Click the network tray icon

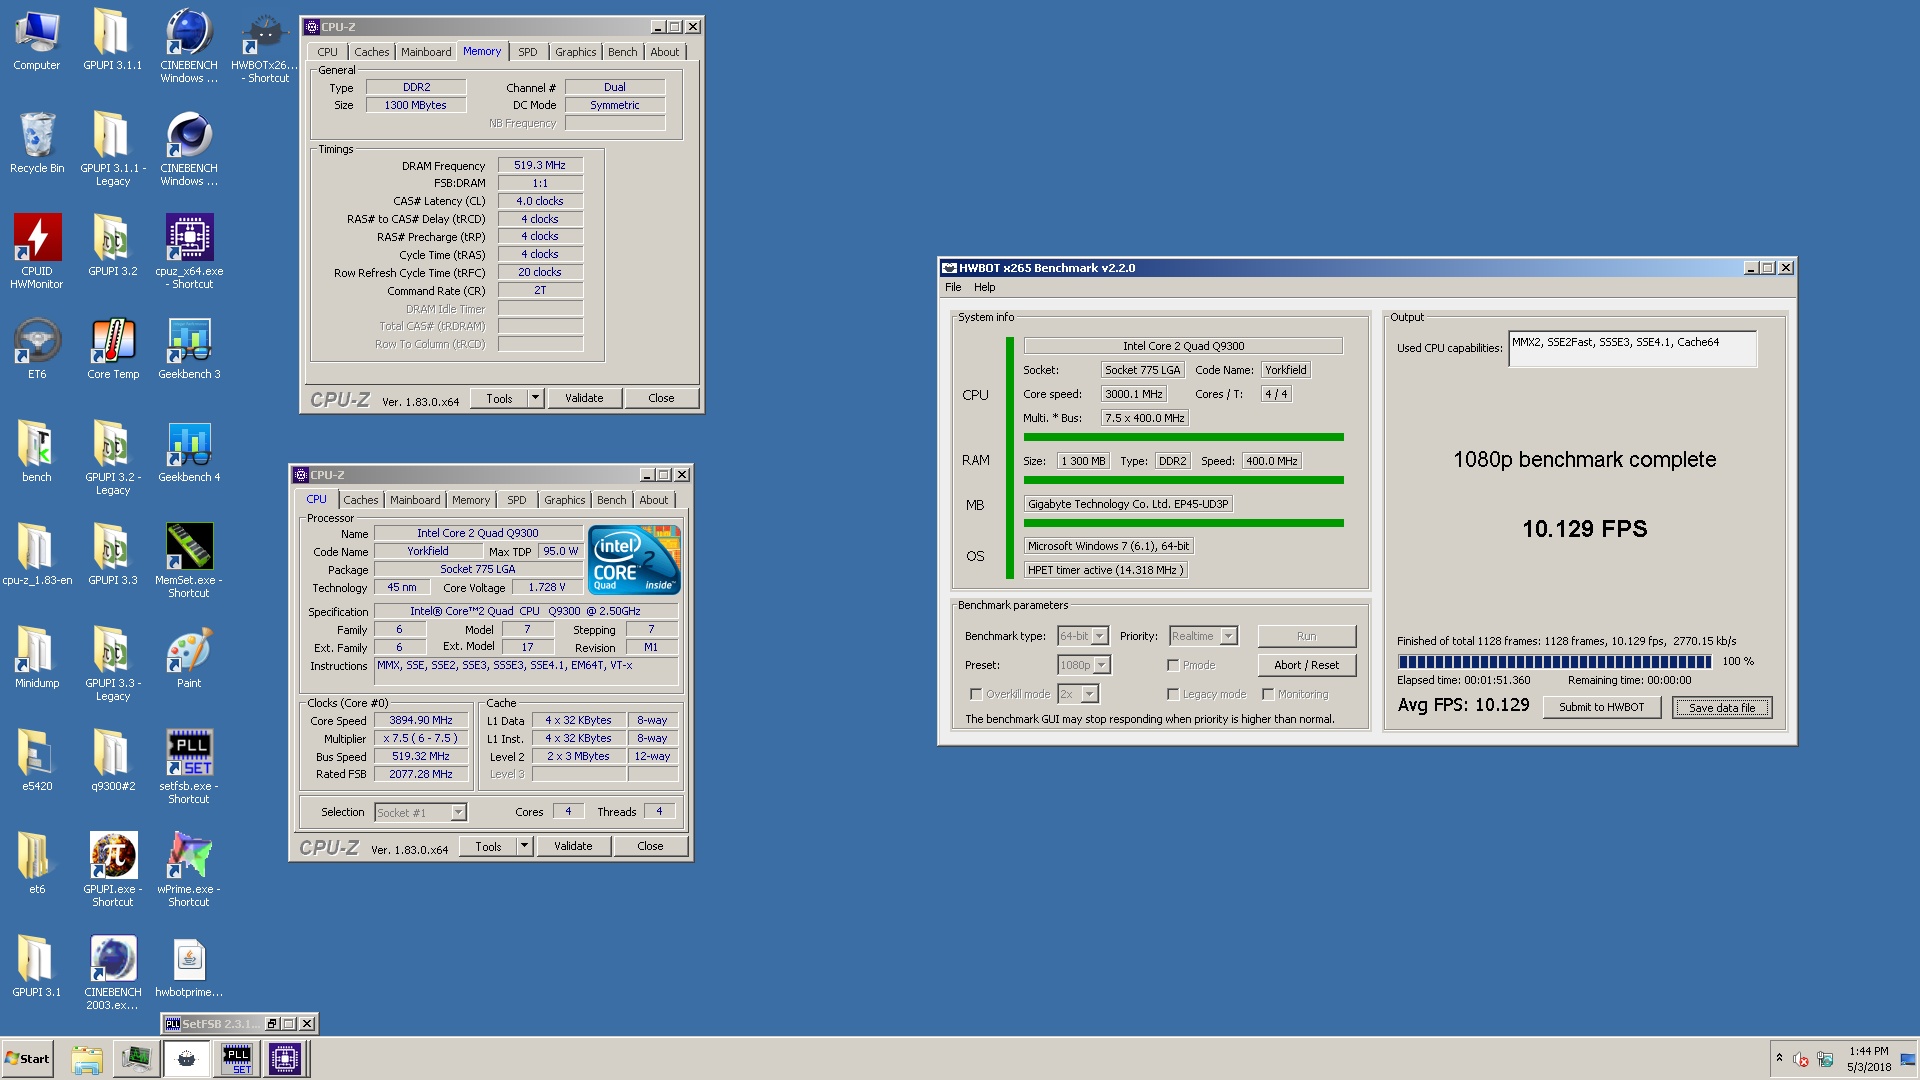1825,1059
